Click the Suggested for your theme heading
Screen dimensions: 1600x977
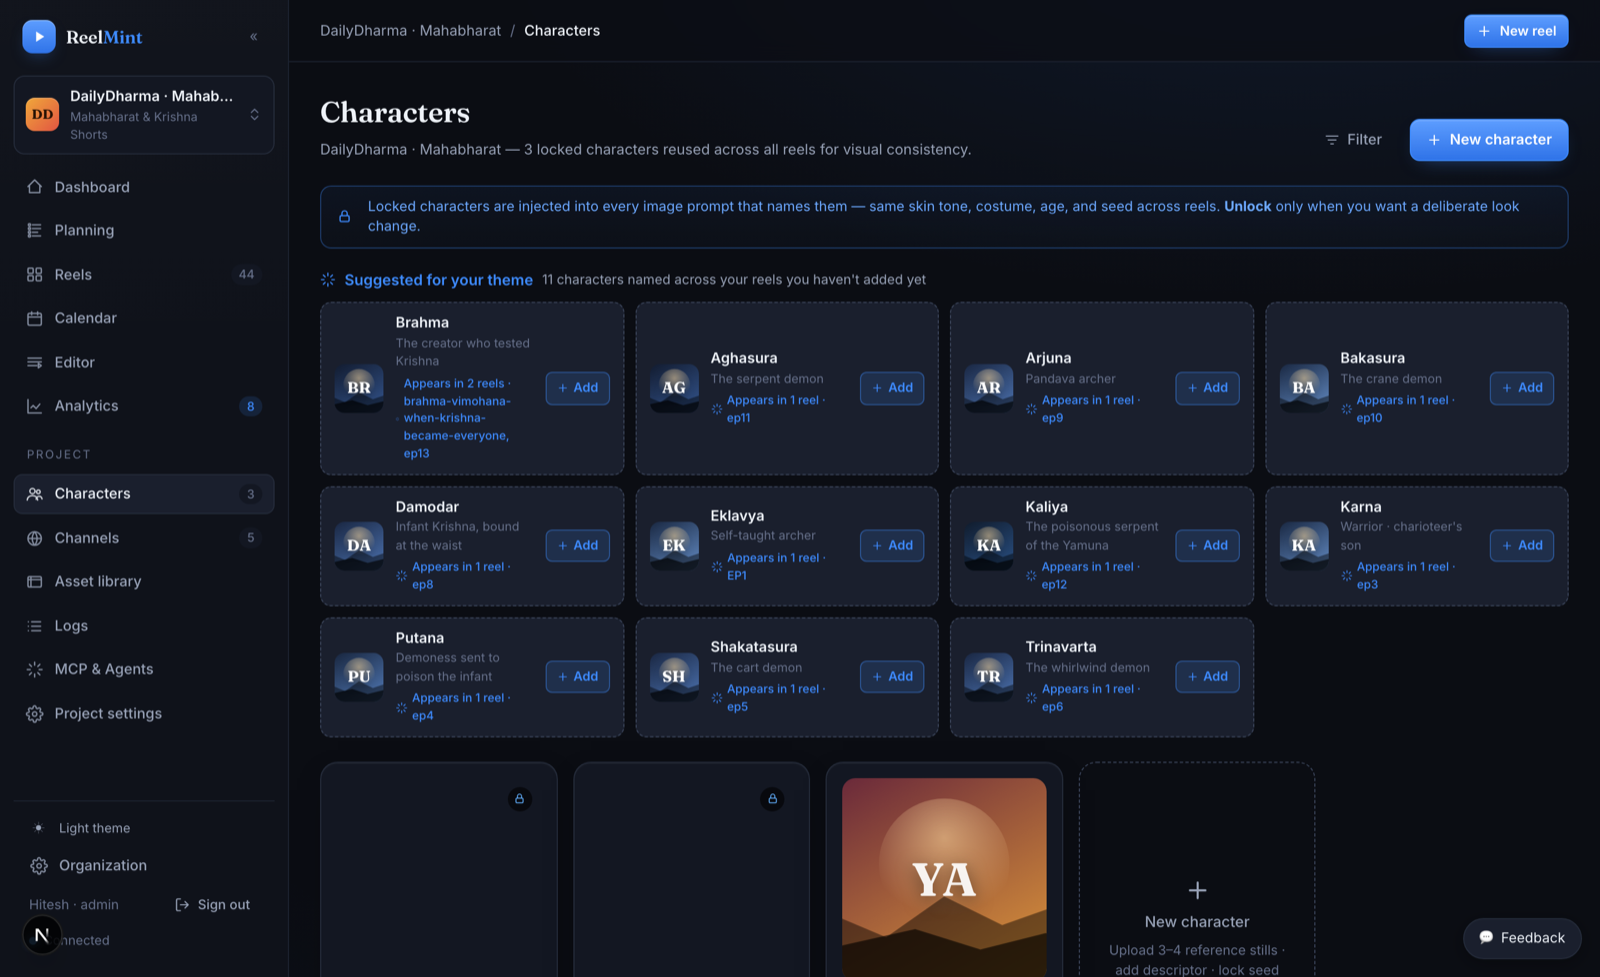tap(438, 280)
